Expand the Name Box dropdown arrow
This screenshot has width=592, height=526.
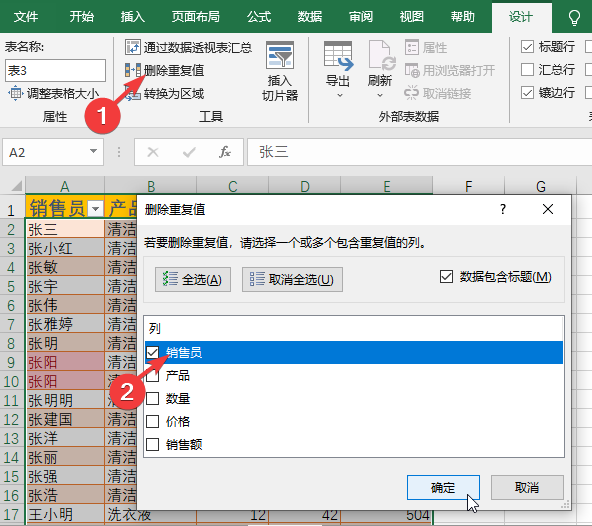(x=93, y=151)
